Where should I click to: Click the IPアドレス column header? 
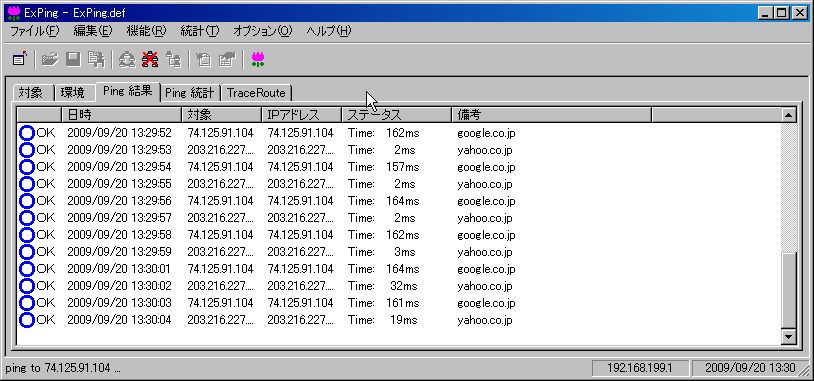click(302, 115)
